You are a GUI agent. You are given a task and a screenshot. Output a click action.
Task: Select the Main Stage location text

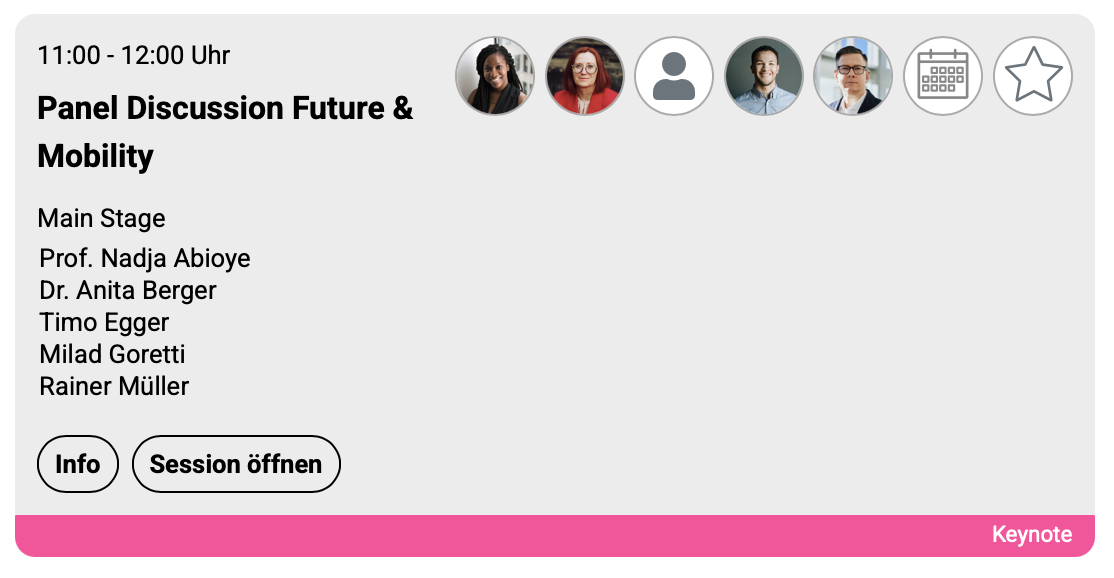(x=102, y=218)
